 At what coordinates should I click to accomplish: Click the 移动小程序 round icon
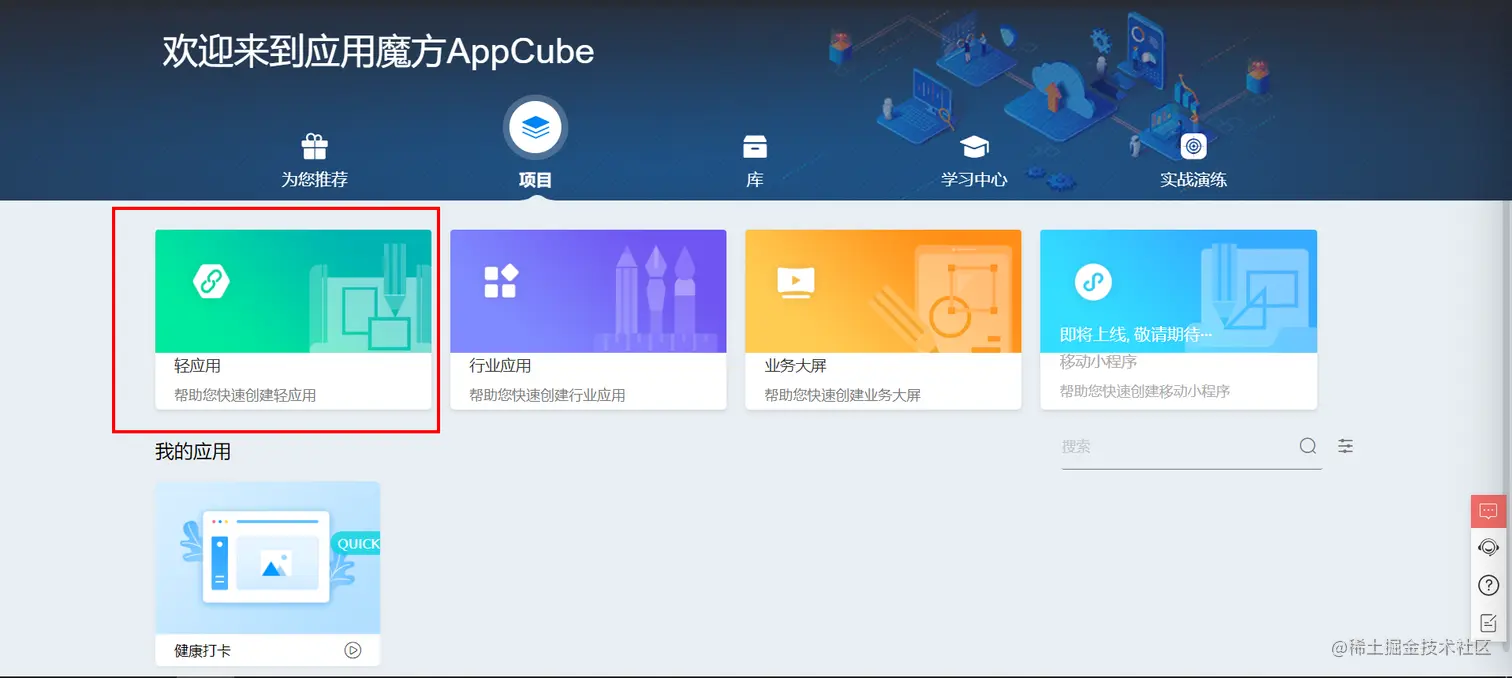pyautogui.click(x=1093, y=282)
